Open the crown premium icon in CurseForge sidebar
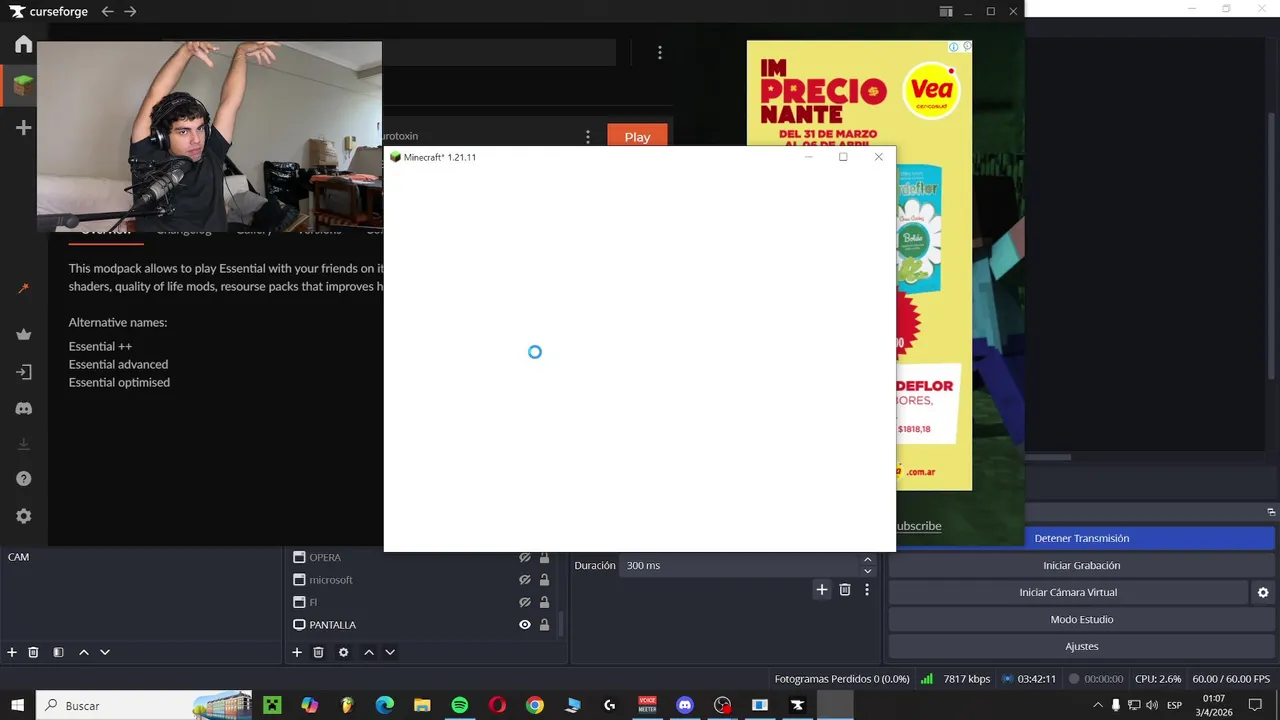 coord(23,335)
